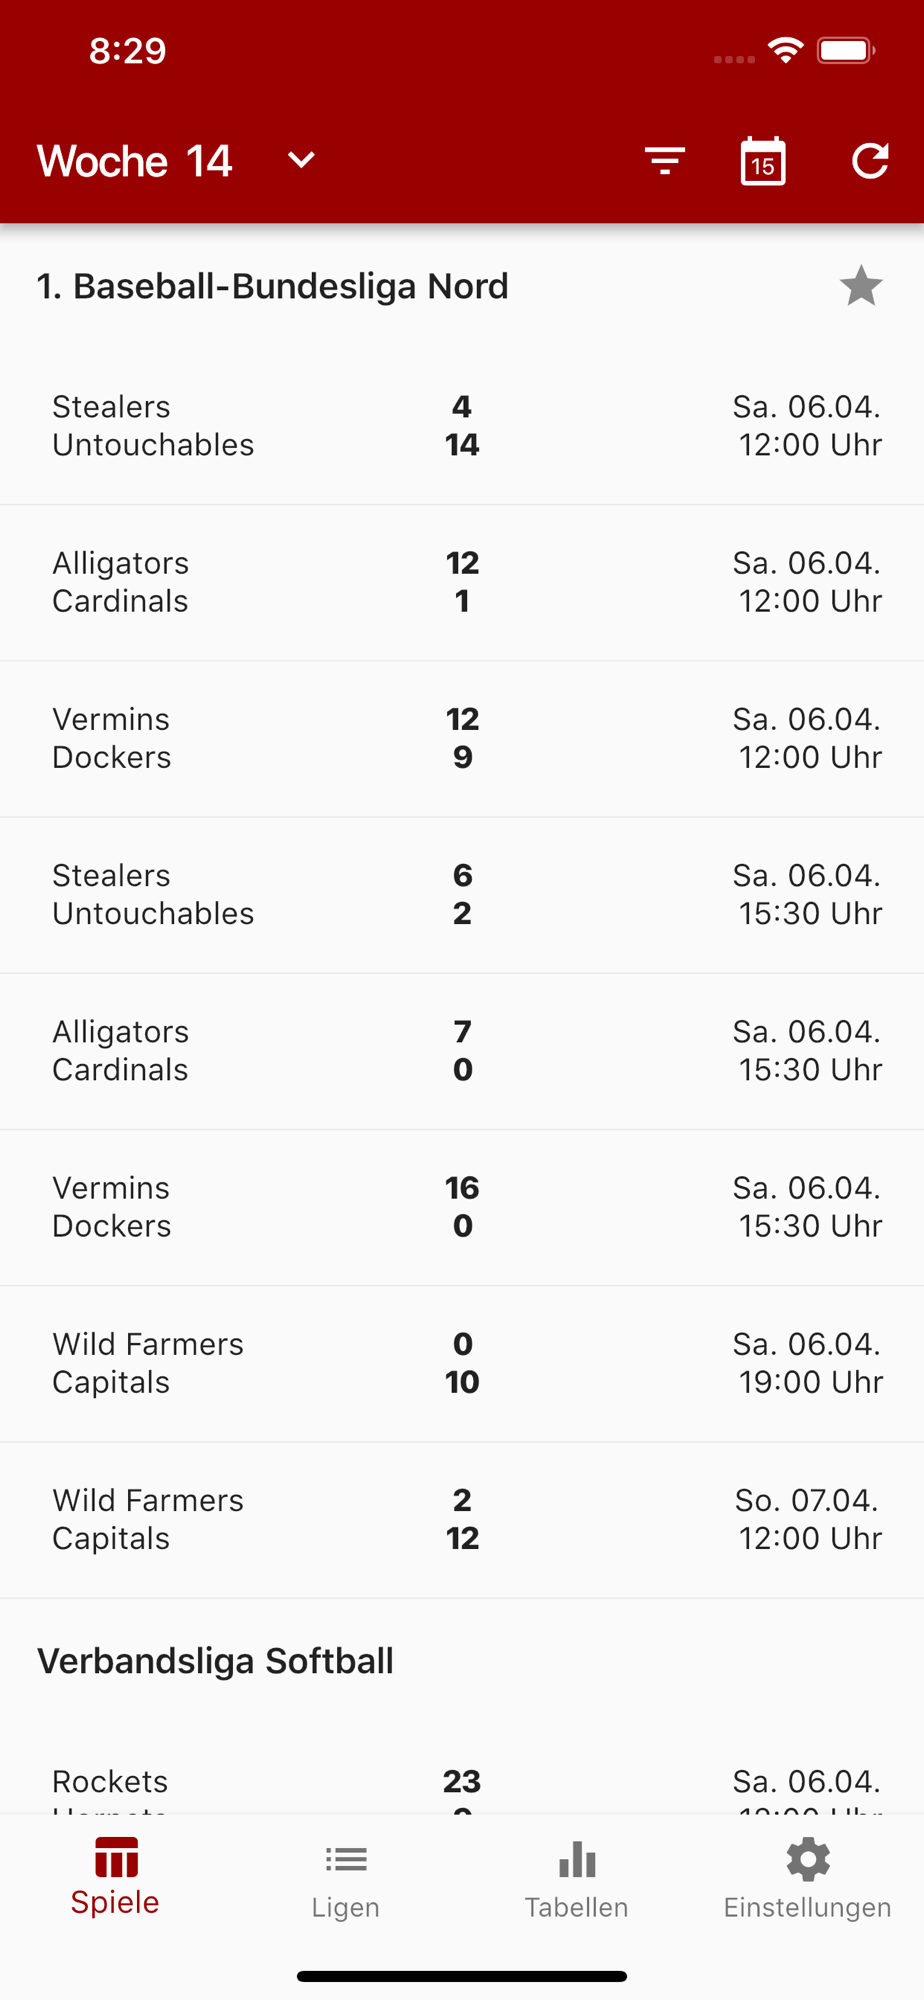Tap the Verbandsliga Softball heading
924x2000 pixels.
[x=216, y=1661]
